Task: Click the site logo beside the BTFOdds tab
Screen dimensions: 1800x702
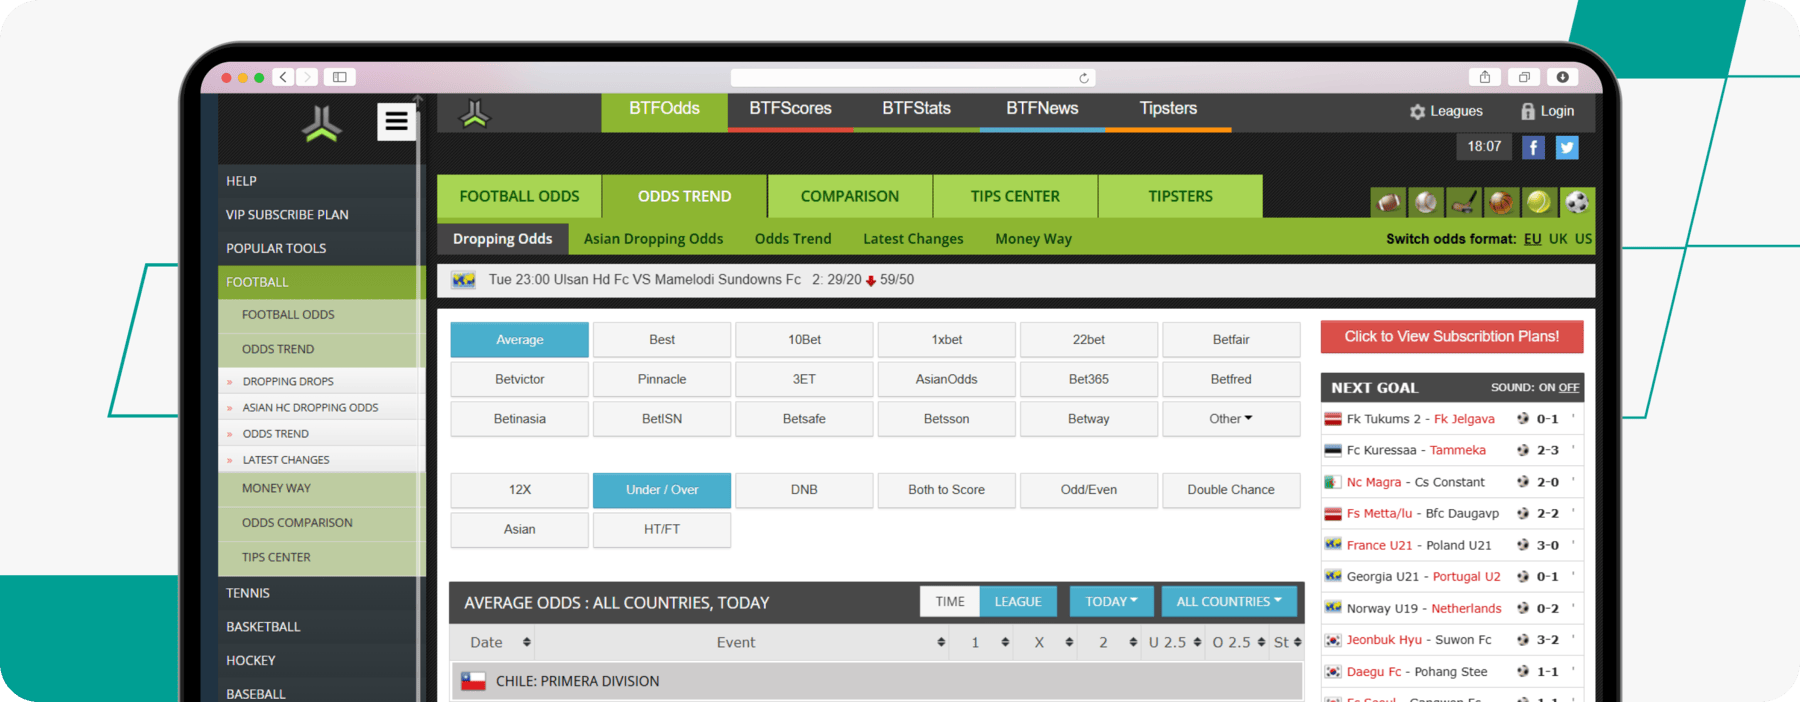Action: coord(475,114)
